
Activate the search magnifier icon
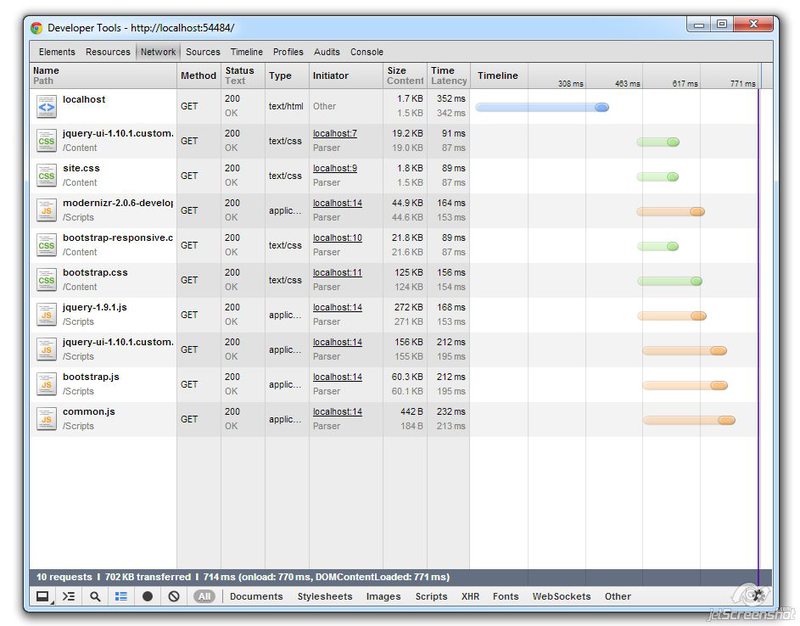point(93,596)
